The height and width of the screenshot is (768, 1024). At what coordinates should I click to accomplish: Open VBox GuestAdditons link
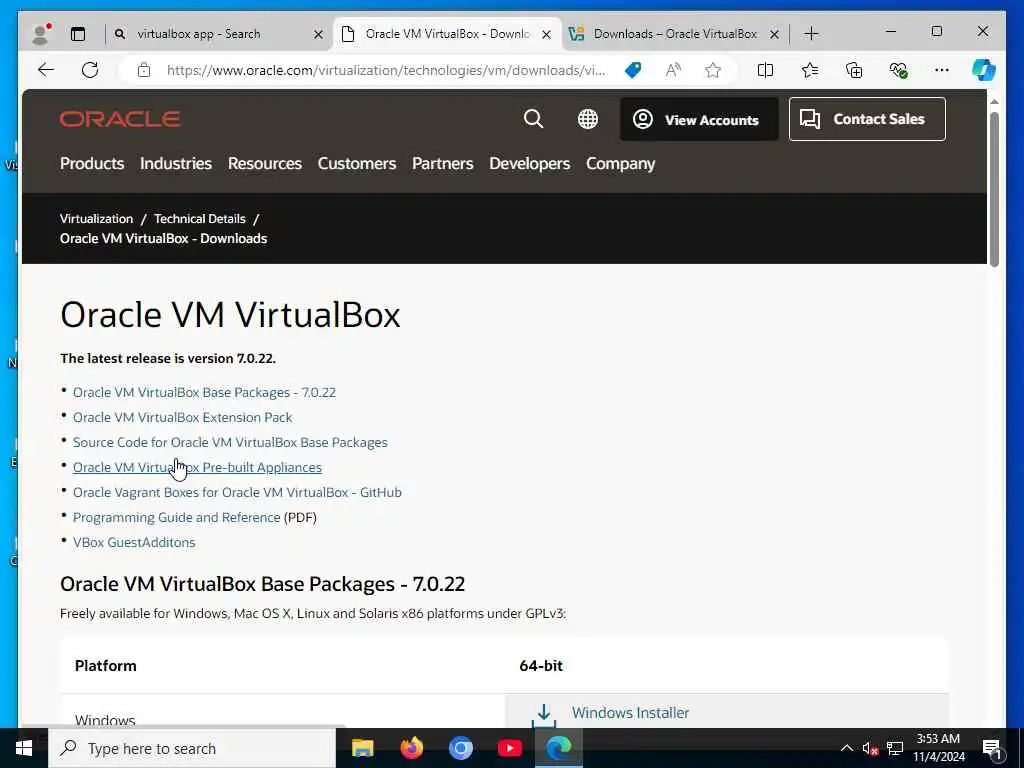[134, 542]
